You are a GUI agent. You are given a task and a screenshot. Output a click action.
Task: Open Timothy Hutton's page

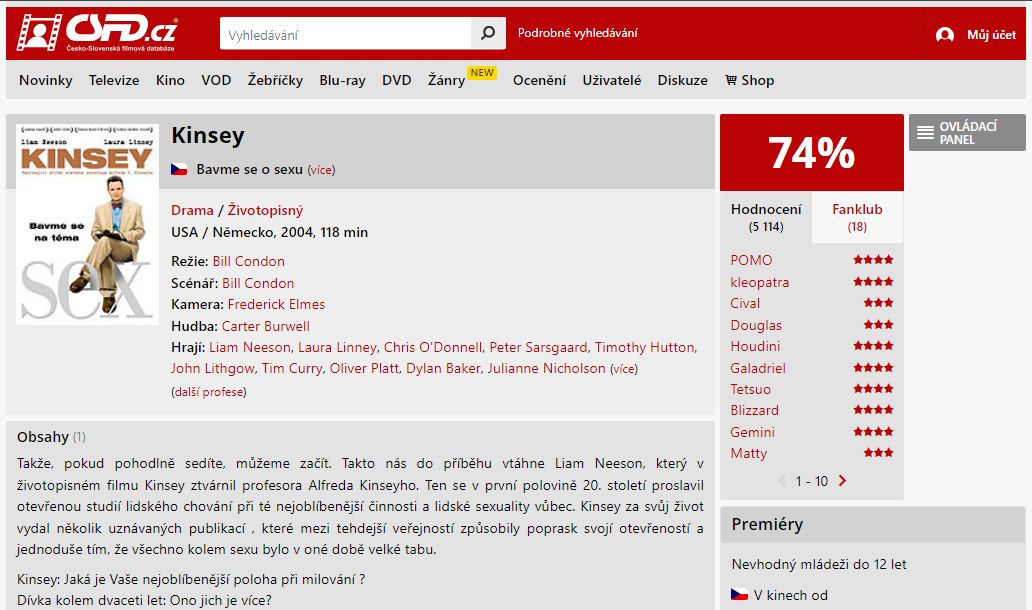pos(644,347)
